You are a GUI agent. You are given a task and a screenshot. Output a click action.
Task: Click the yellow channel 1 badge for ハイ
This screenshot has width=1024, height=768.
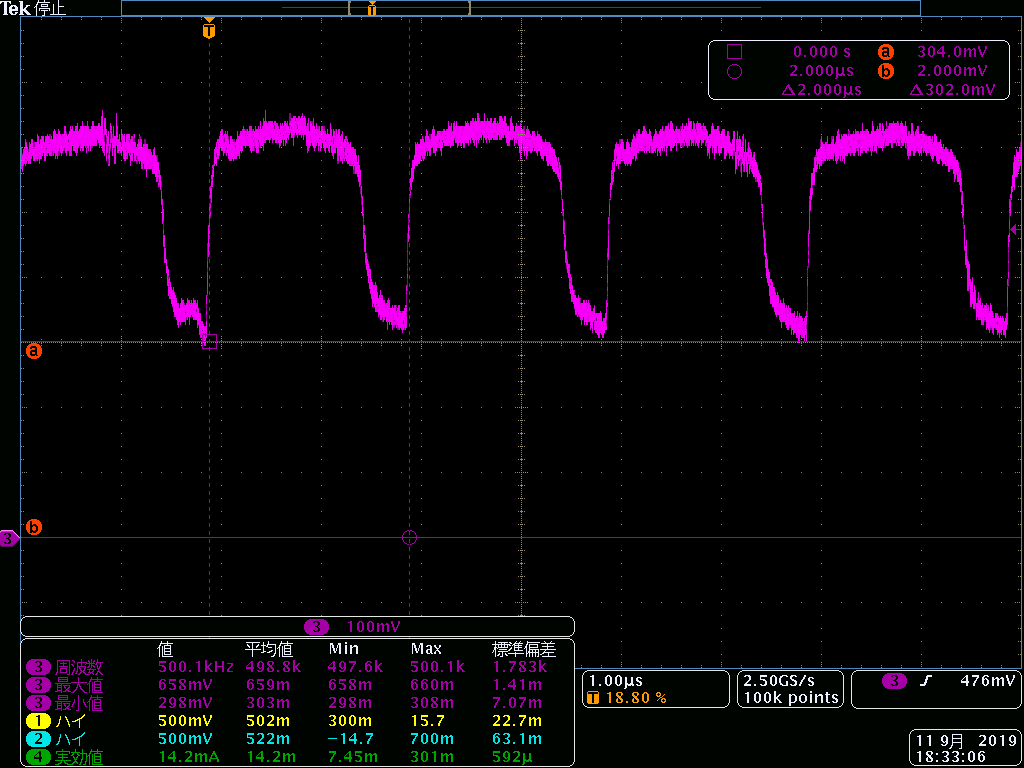pos(39,721)
